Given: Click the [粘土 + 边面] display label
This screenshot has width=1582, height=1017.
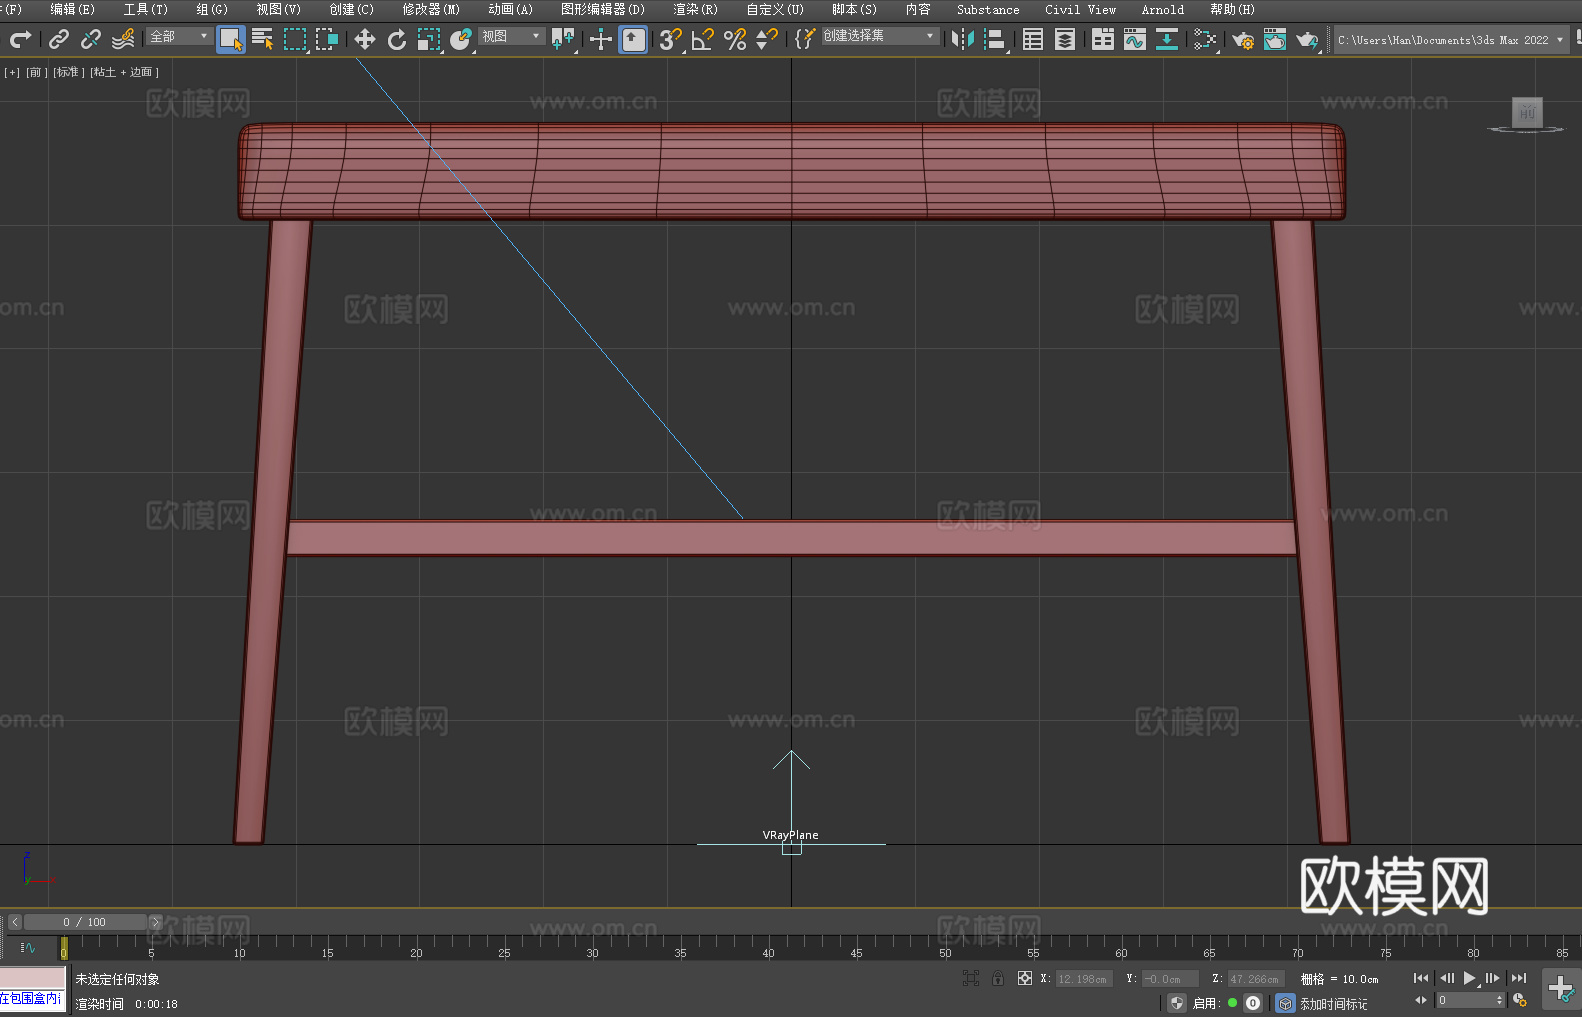Looking at the screenshot, I should pos(124,72).
